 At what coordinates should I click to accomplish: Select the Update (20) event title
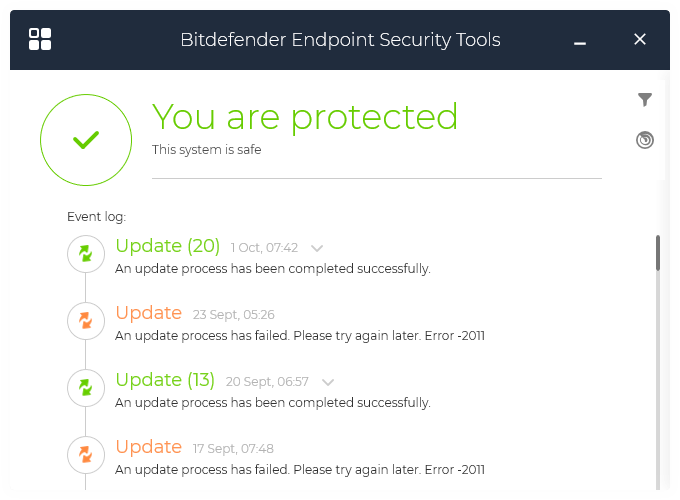click(x=167, y=246)
